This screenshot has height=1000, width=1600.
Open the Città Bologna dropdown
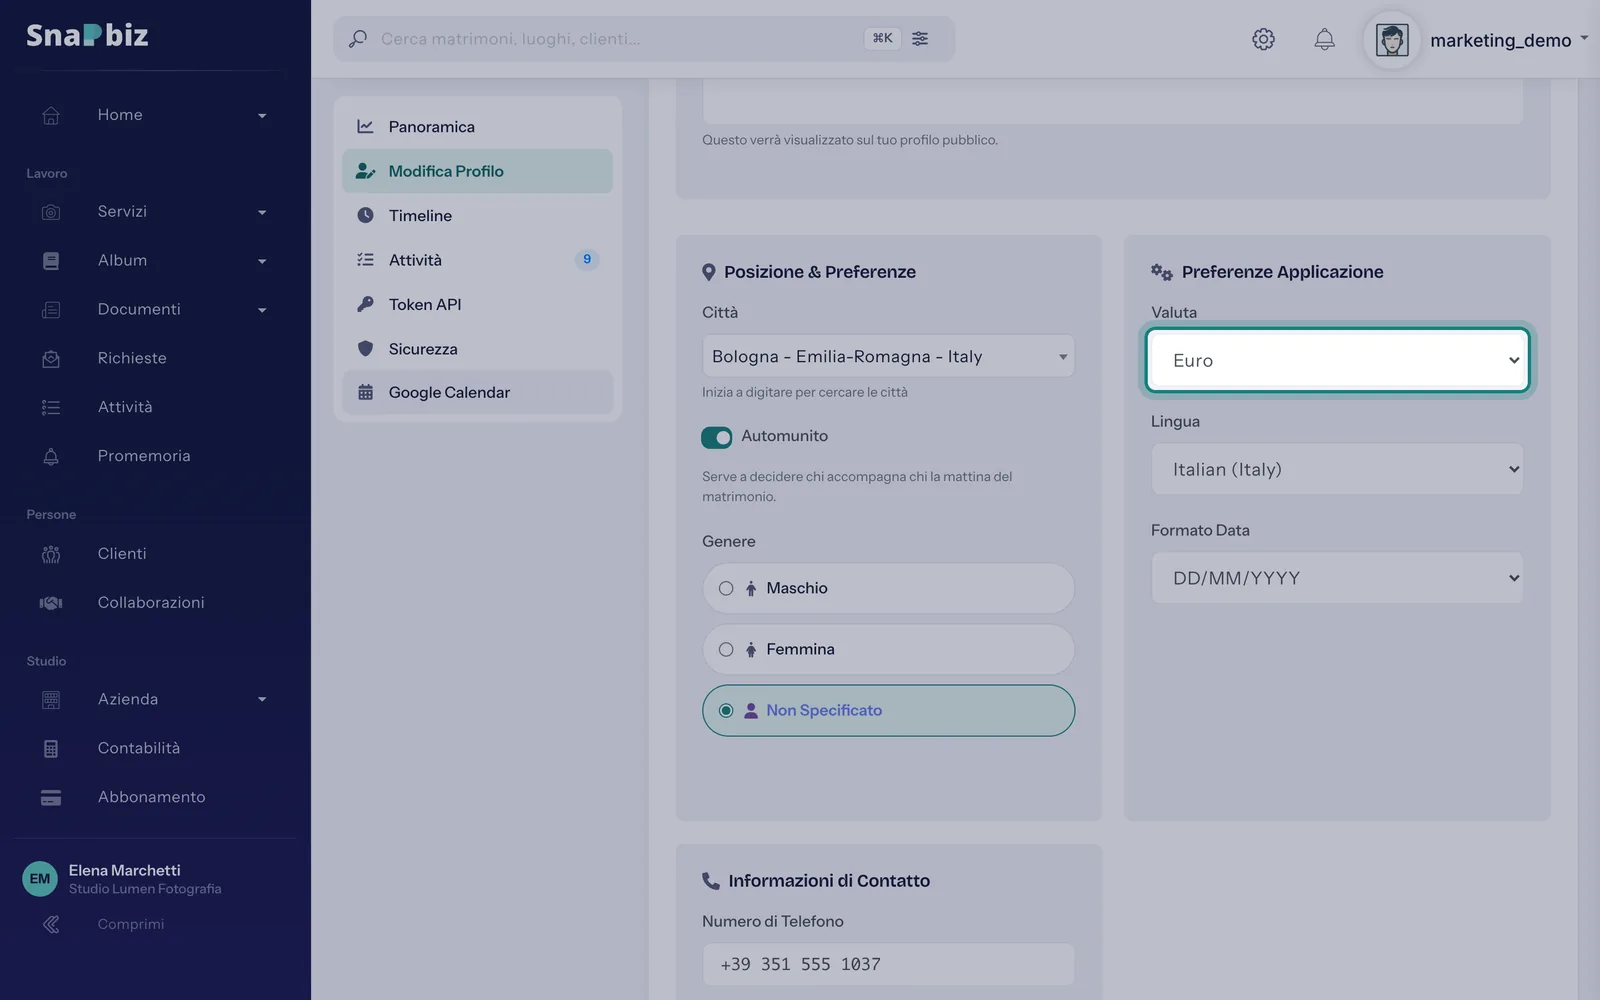(x=888, y=356)
